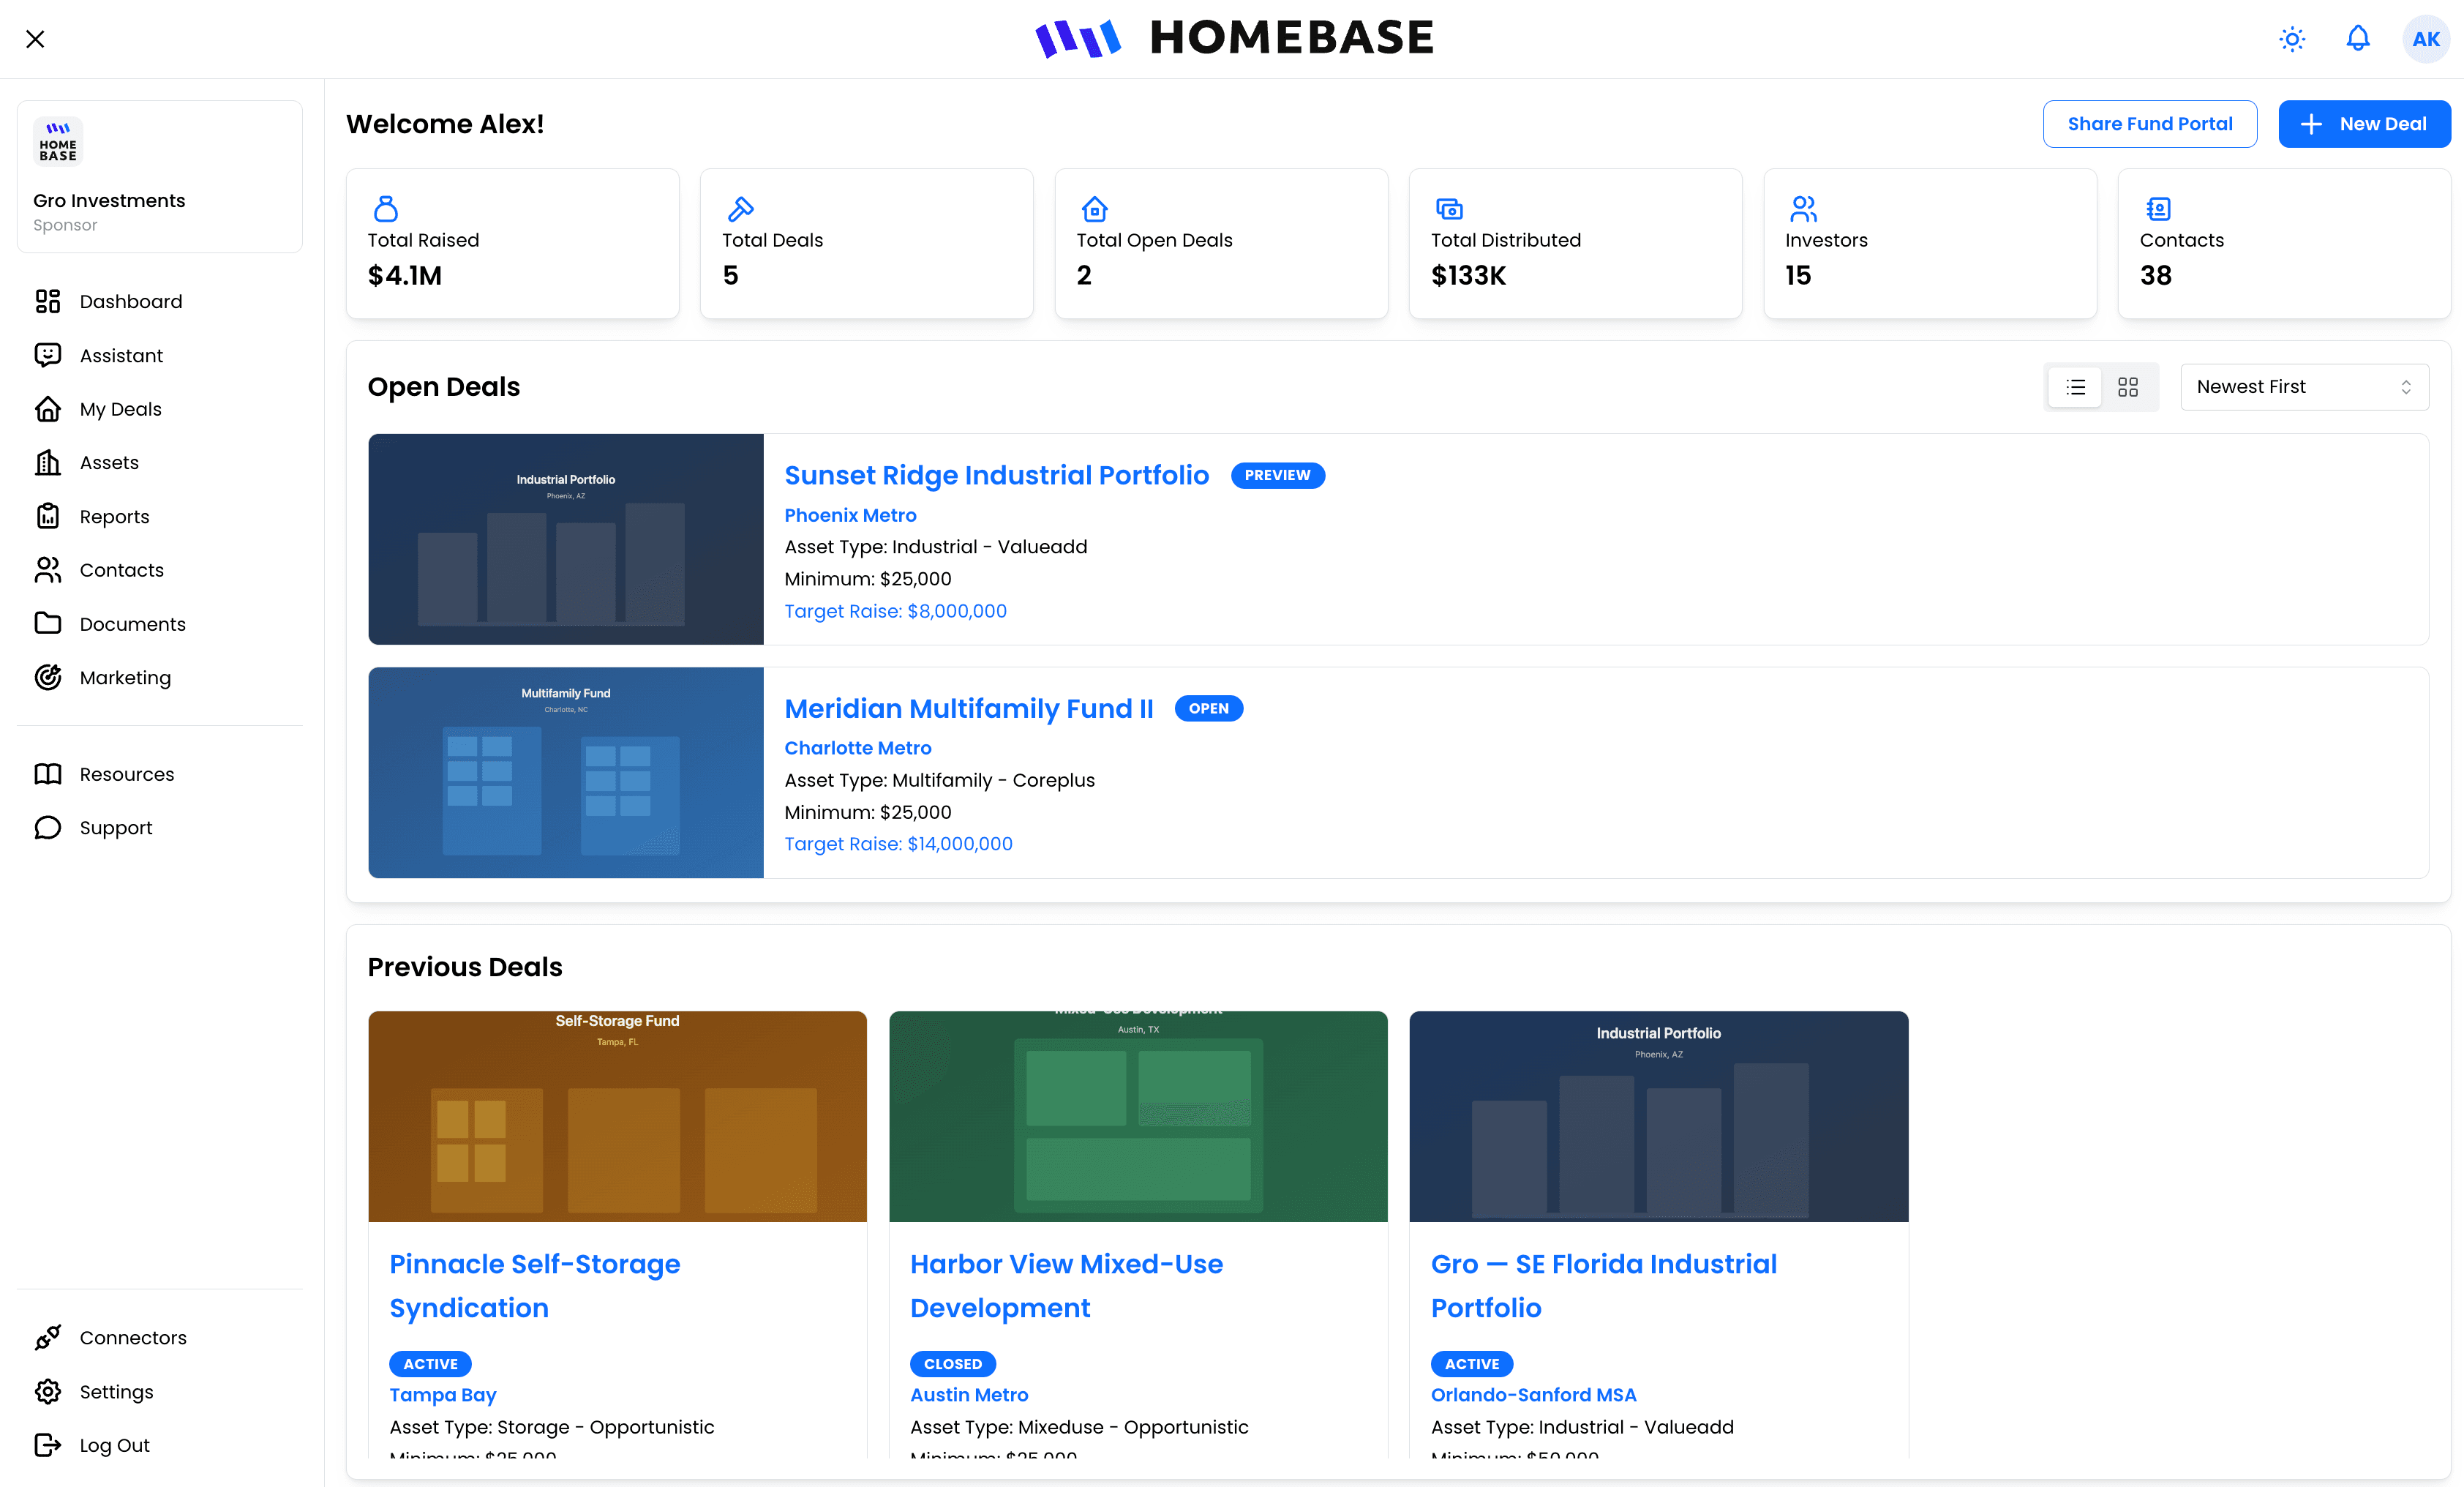The image size is (2464, 1487).
Task: Click the Resources book icon
Action: (48, 774)
